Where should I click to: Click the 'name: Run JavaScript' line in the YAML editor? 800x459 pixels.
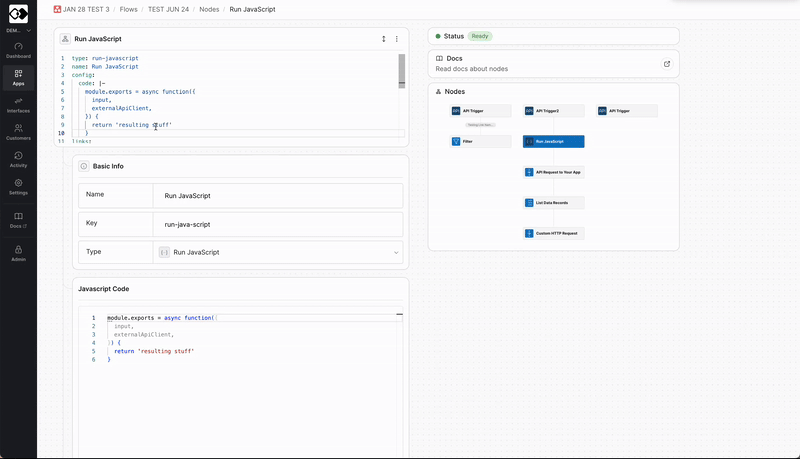pos(105,66)
